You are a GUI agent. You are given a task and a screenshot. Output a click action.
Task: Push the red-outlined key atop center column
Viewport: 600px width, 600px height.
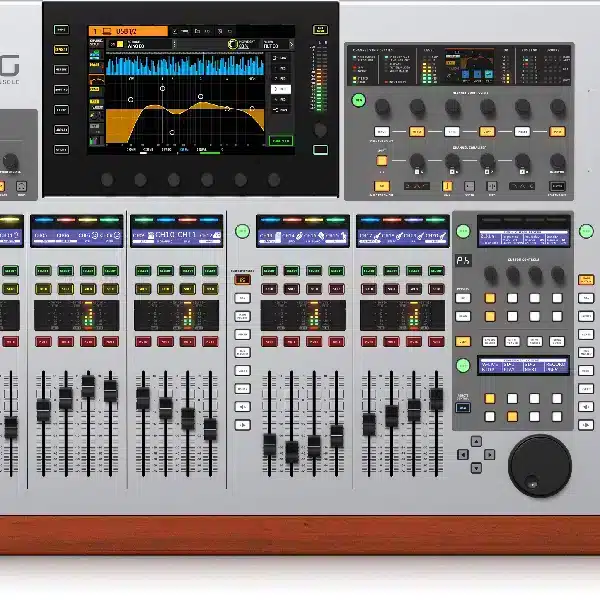[243, 280]
